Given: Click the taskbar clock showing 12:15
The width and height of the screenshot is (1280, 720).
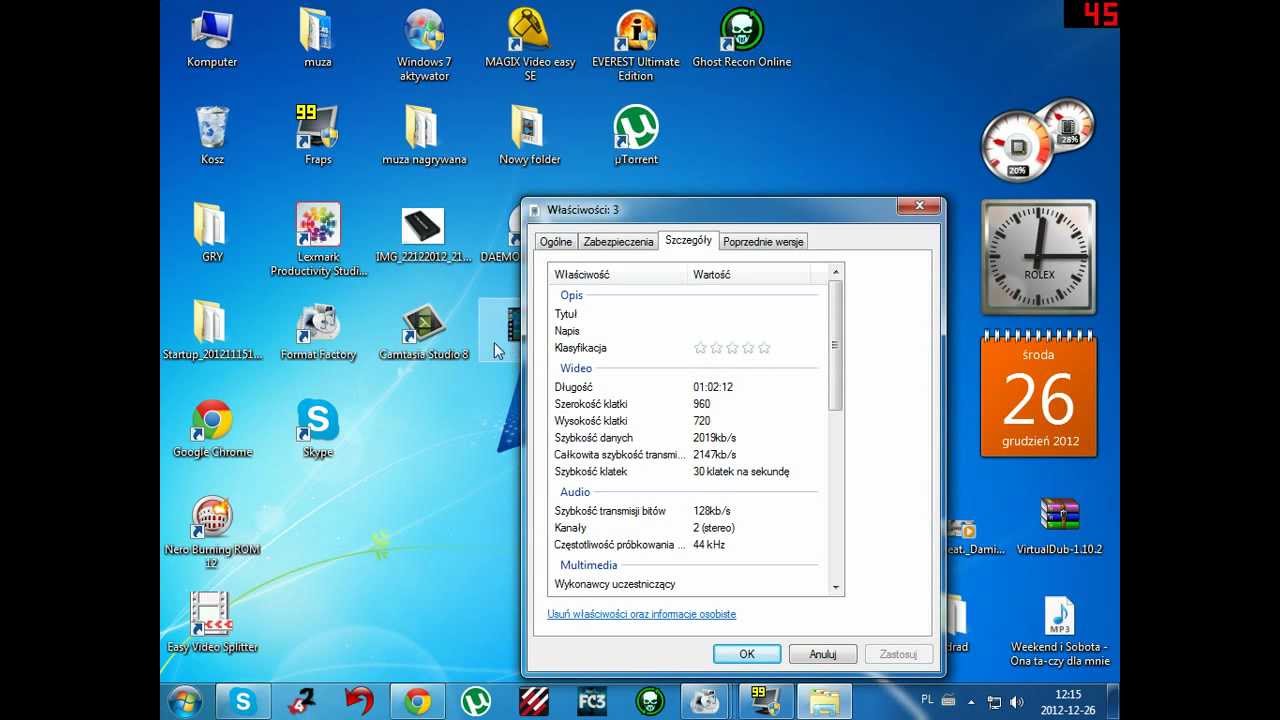Looking at the screenshot, I should [1068, 701].
